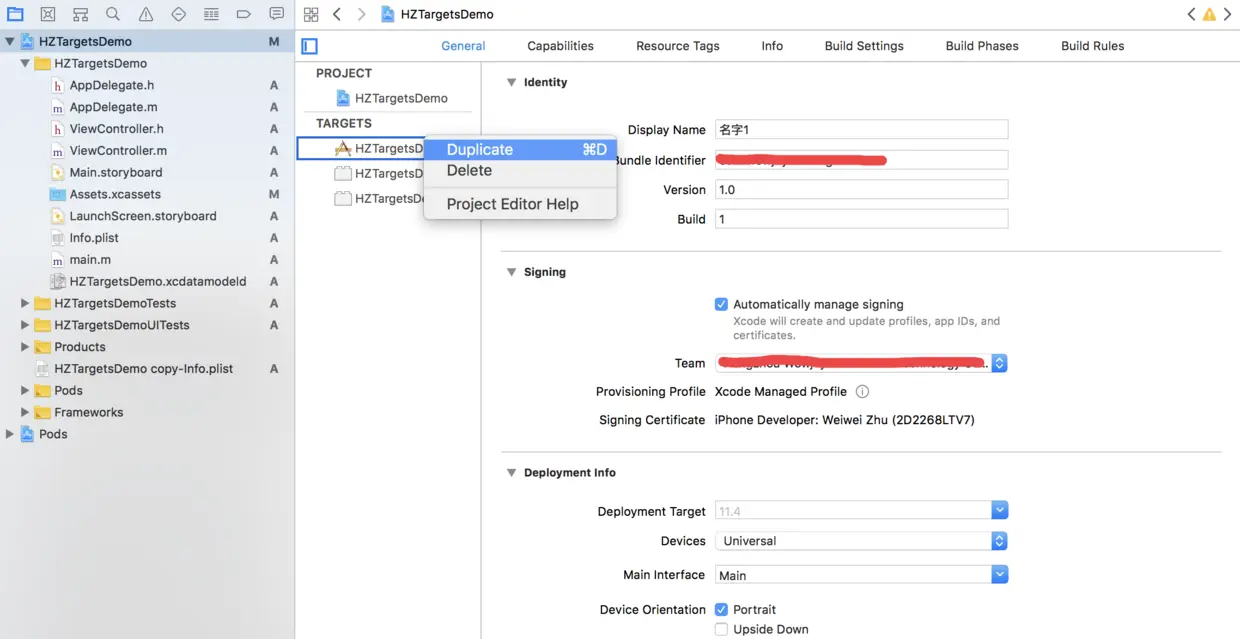Screen dimensions: 1240x639
Task: Show the Report navigator speech-bubble icon
Action: tap(277, 14)
